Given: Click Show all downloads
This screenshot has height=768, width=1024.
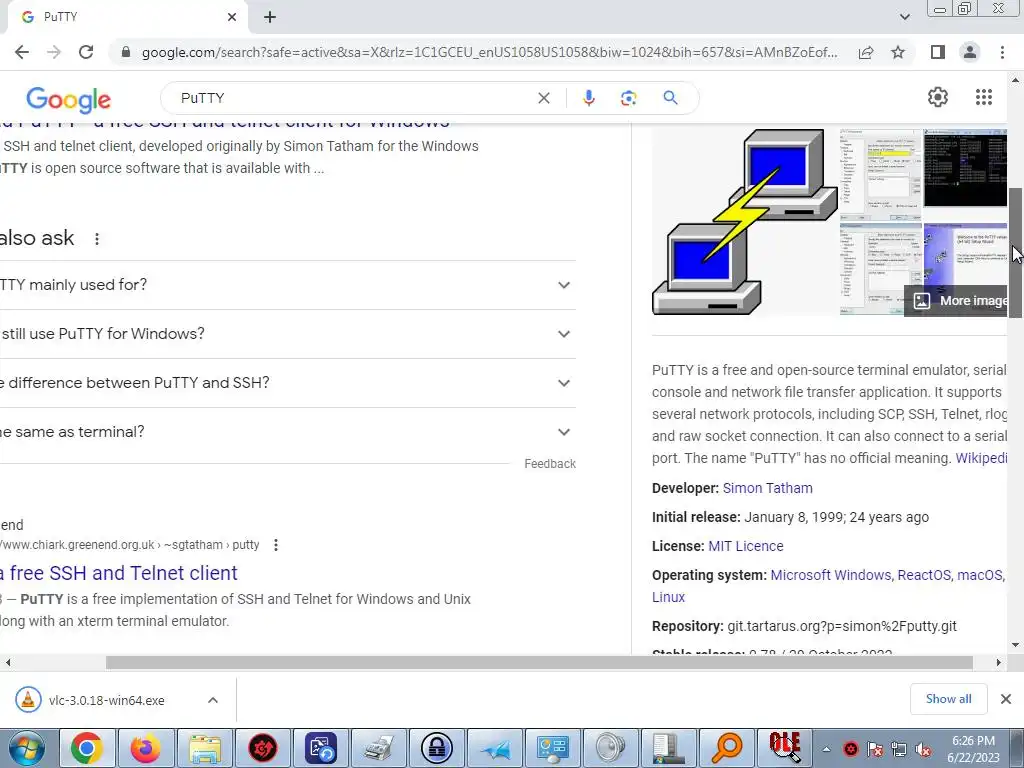Looking at the screenshot, I should pyautogui.click(x=948, y=699).
